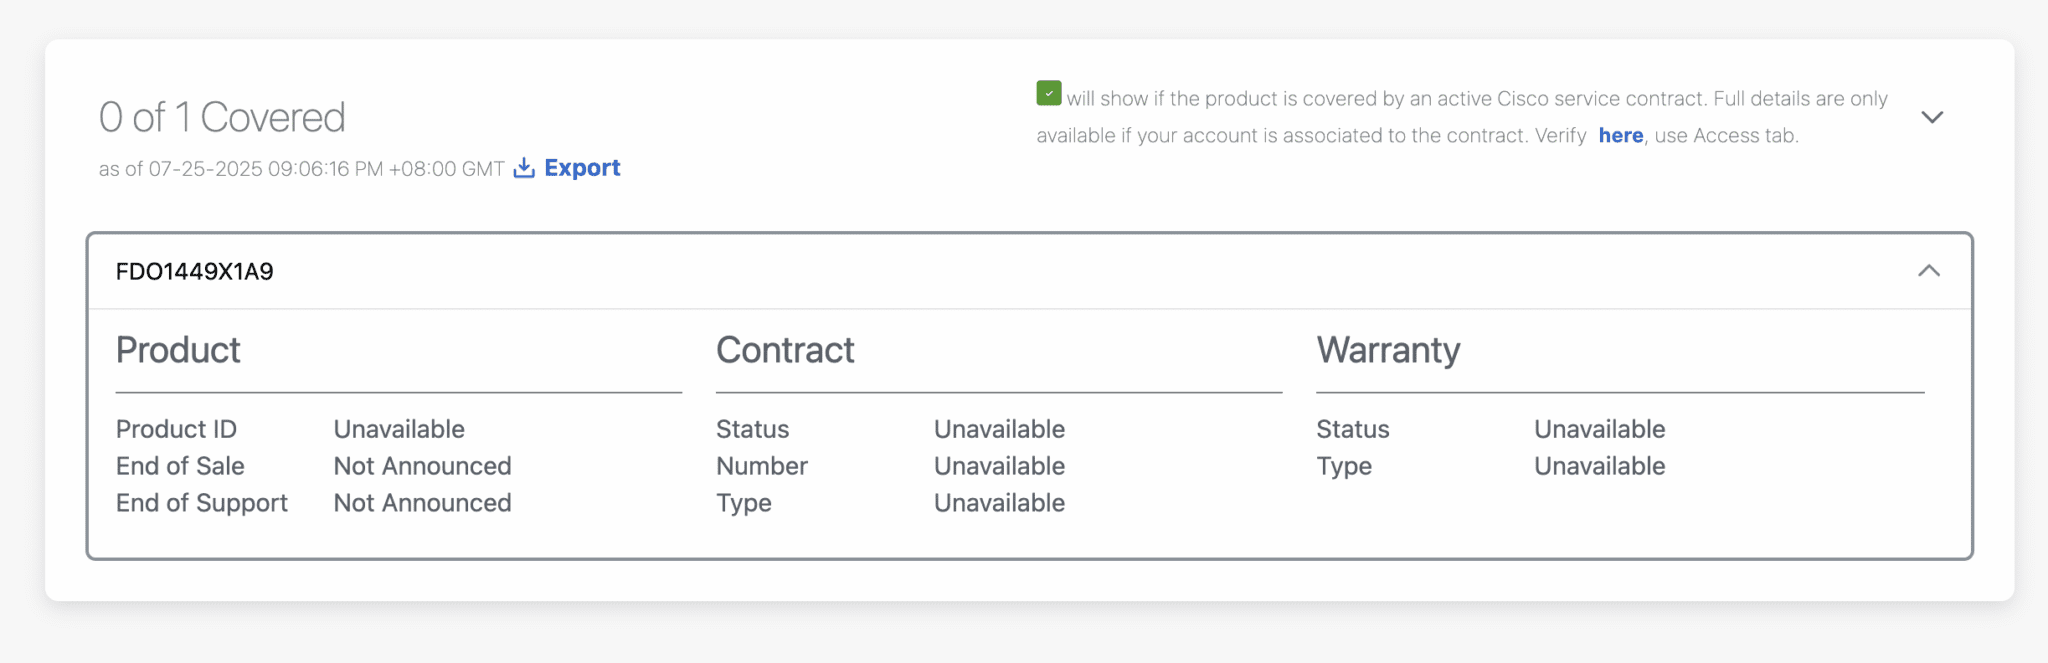The image size is (2048, 663).
Task: Click the Contract section heading
Action: 785,350
